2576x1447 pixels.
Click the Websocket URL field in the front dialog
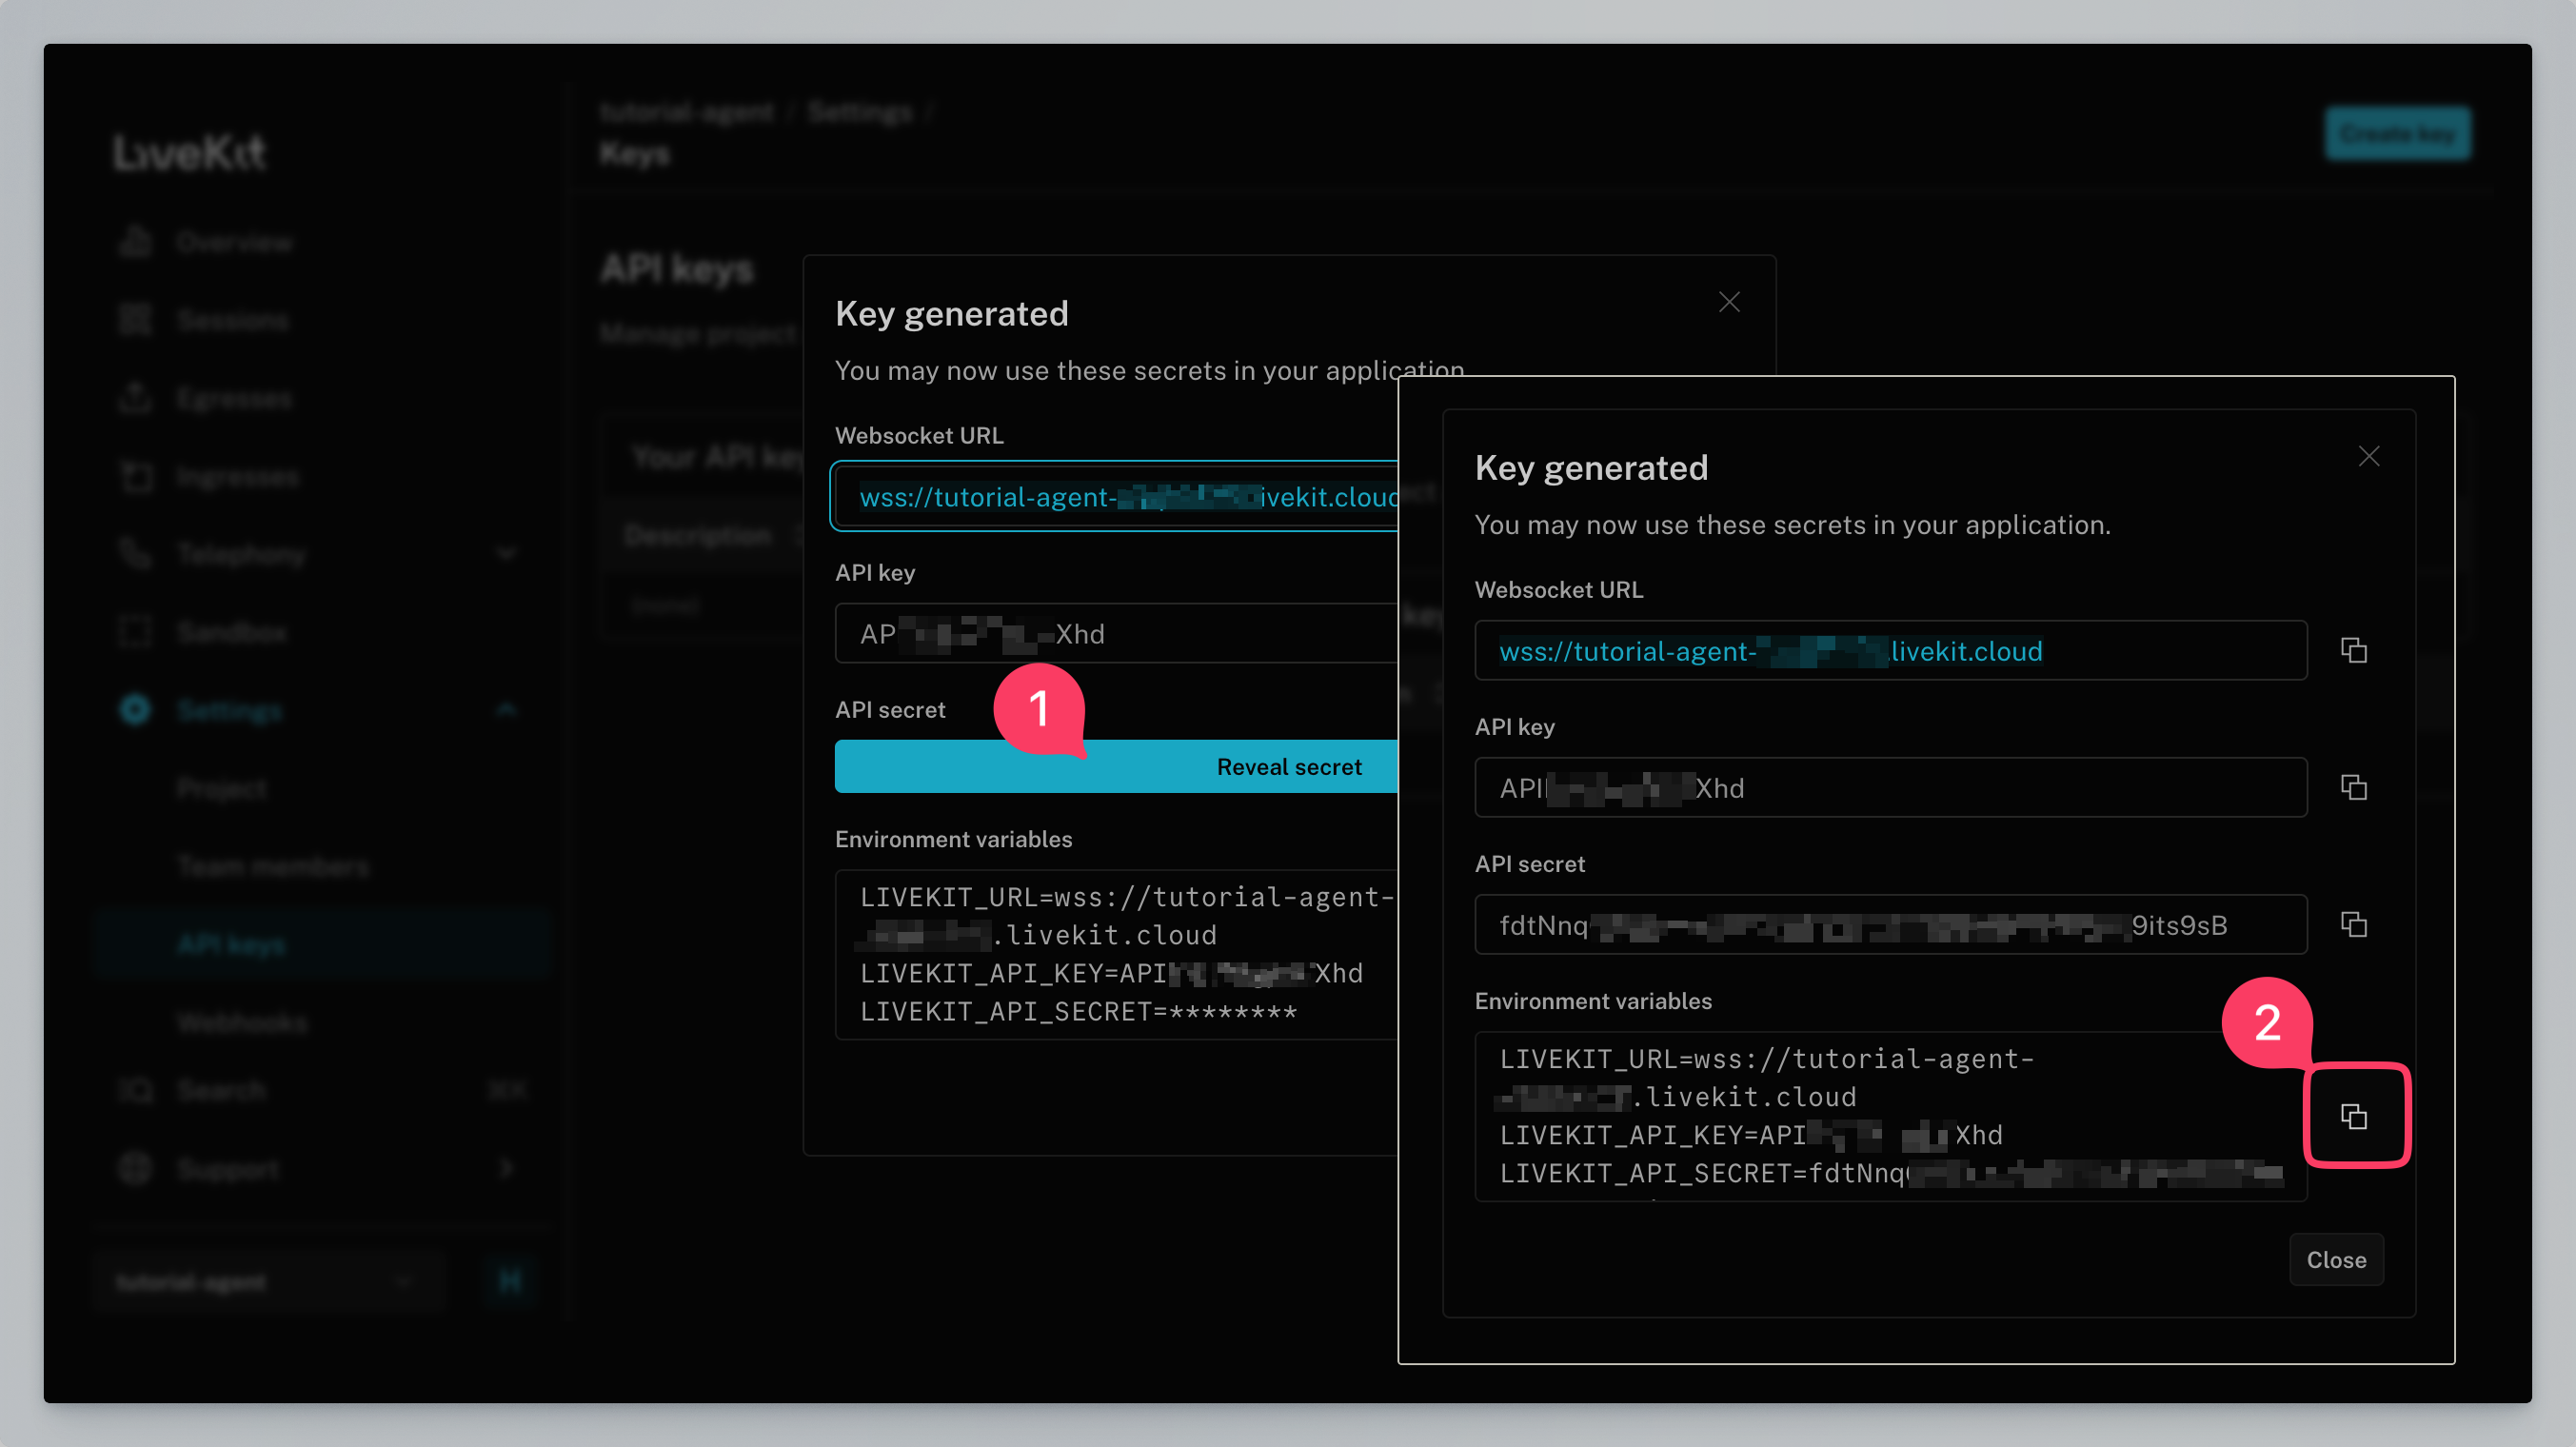pos(1890,651)
